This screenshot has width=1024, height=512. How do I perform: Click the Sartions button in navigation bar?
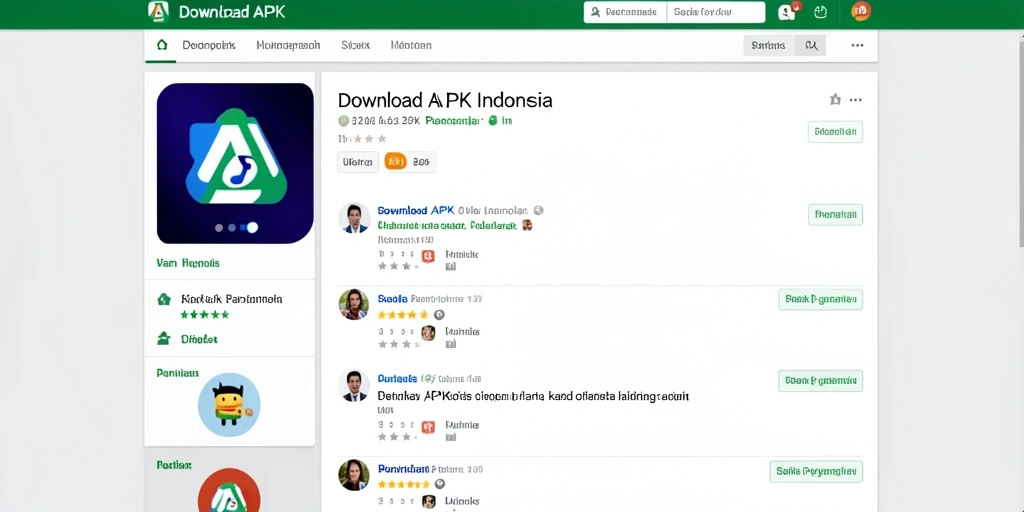tap(769, 45)
